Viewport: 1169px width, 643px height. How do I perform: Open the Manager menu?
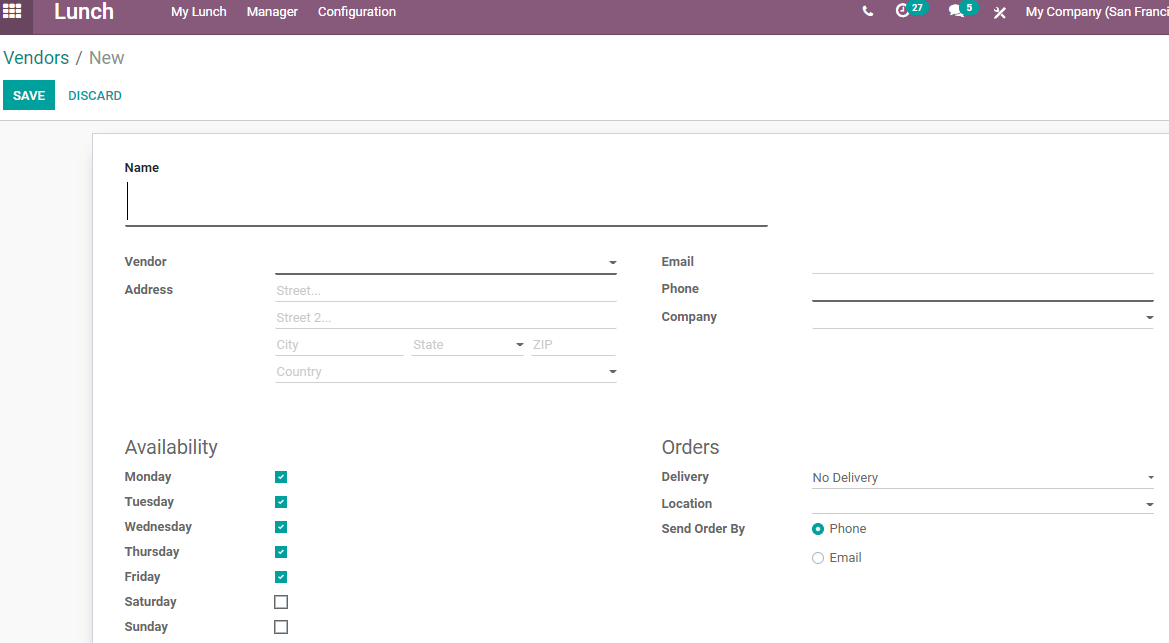[272, 12]
